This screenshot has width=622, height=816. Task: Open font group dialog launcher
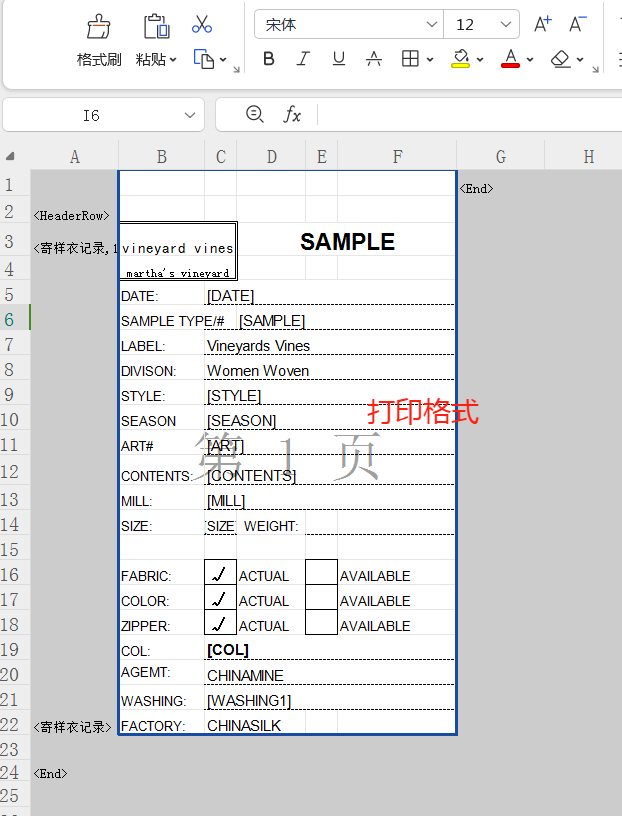[595, 69]
